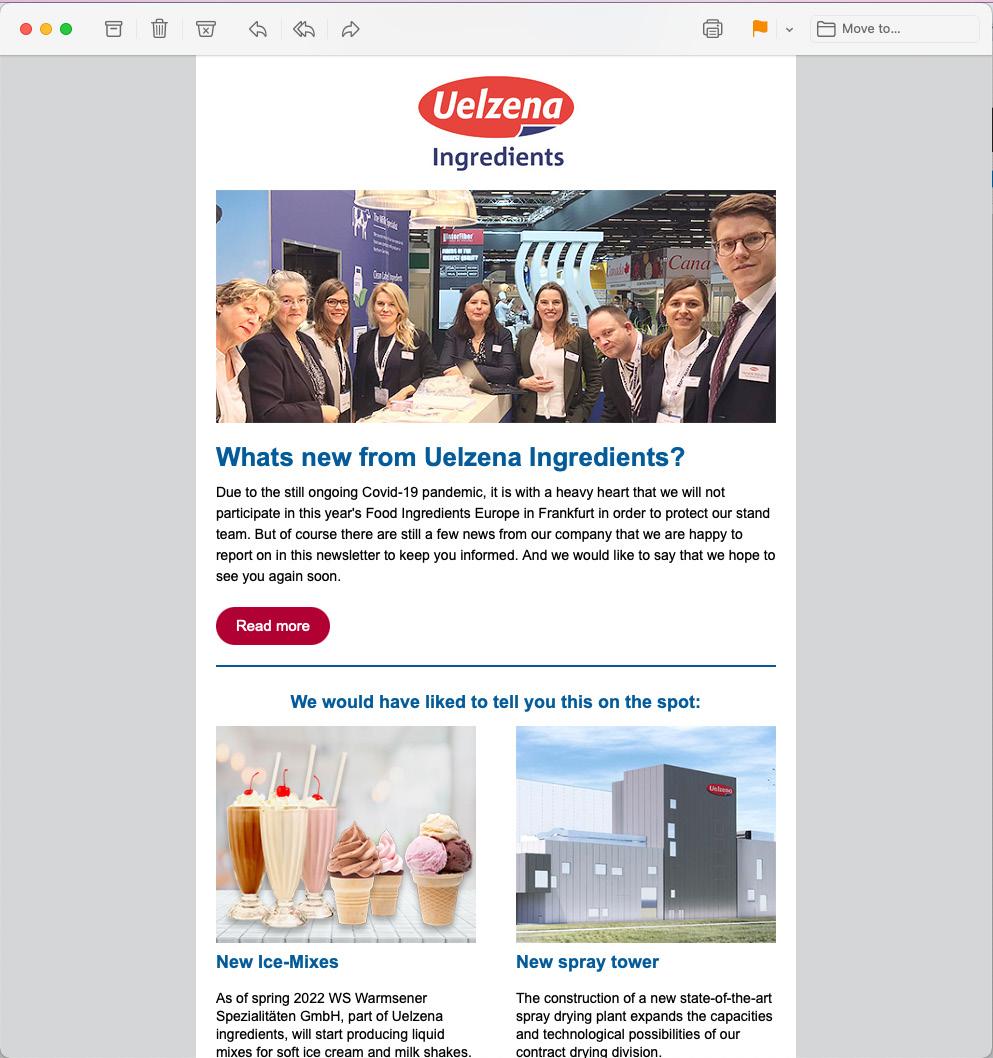Click the folder icon beside Move to
The image size is (993, 1058).
[826, 29]
